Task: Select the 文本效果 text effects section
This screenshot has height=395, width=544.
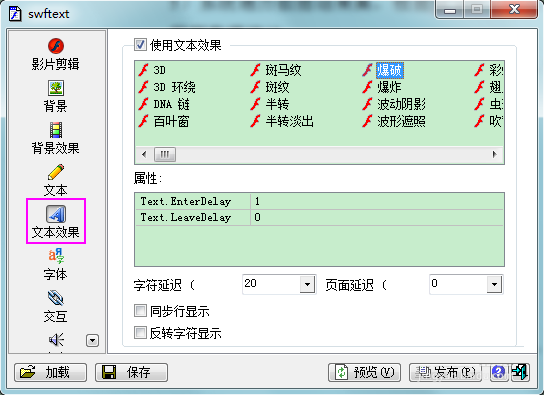Action: click(56, 222)
